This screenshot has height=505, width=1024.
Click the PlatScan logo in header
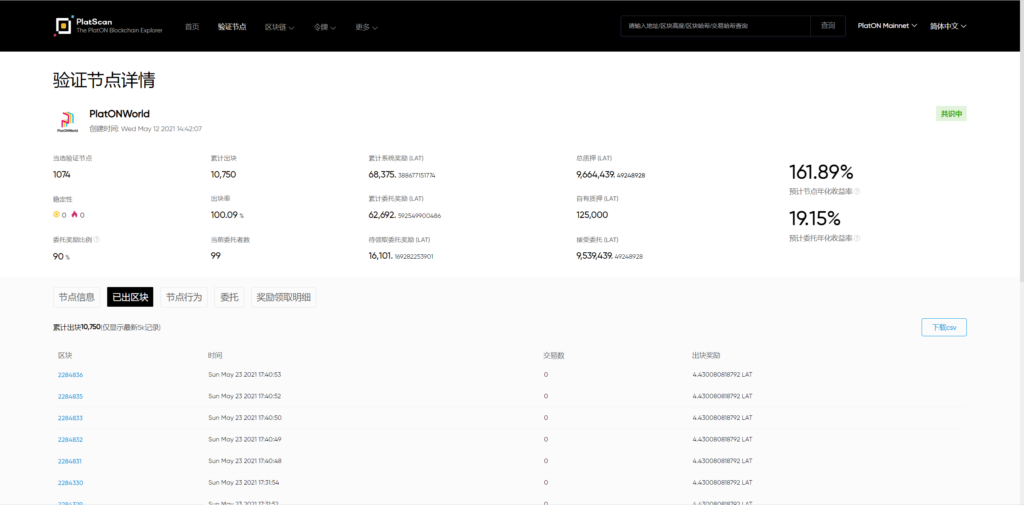click(x=108, y=25)
